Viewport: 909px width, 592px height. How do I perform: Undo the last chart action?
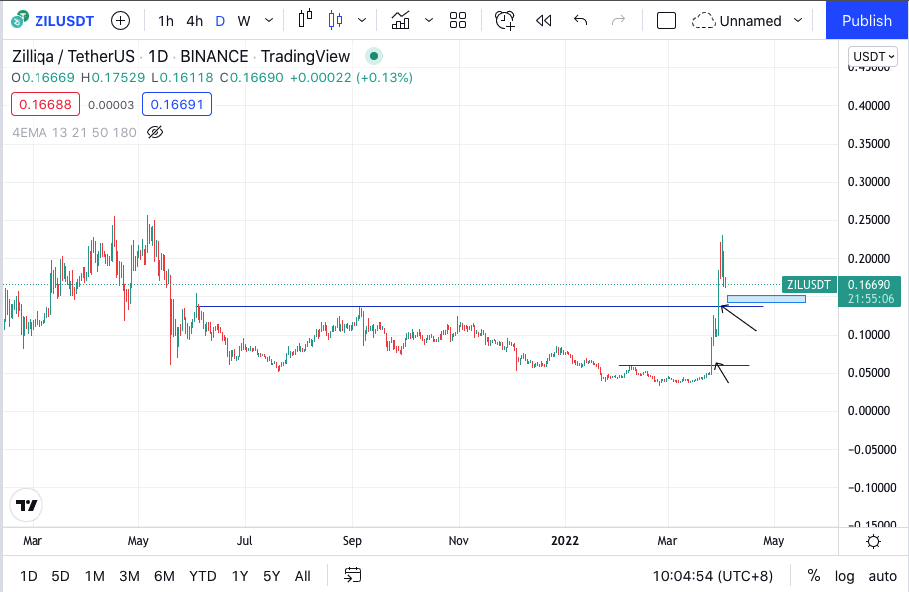tap(580, 21)
